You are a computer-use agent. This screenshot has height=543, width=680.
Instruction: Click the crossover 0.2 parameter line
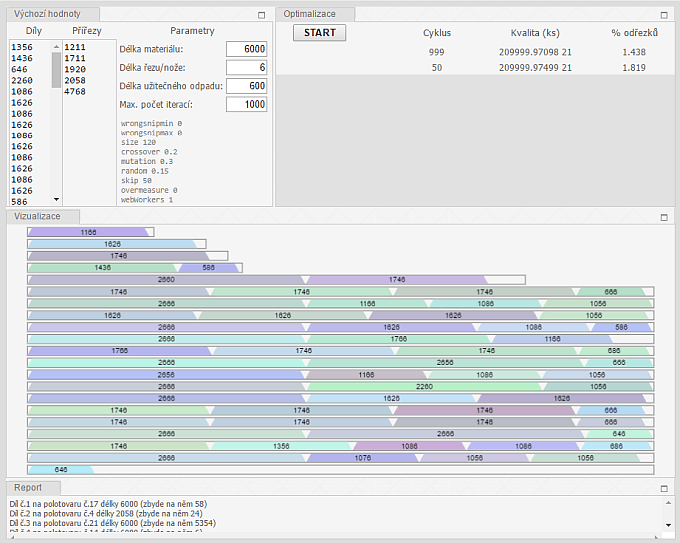click(149, 152)
